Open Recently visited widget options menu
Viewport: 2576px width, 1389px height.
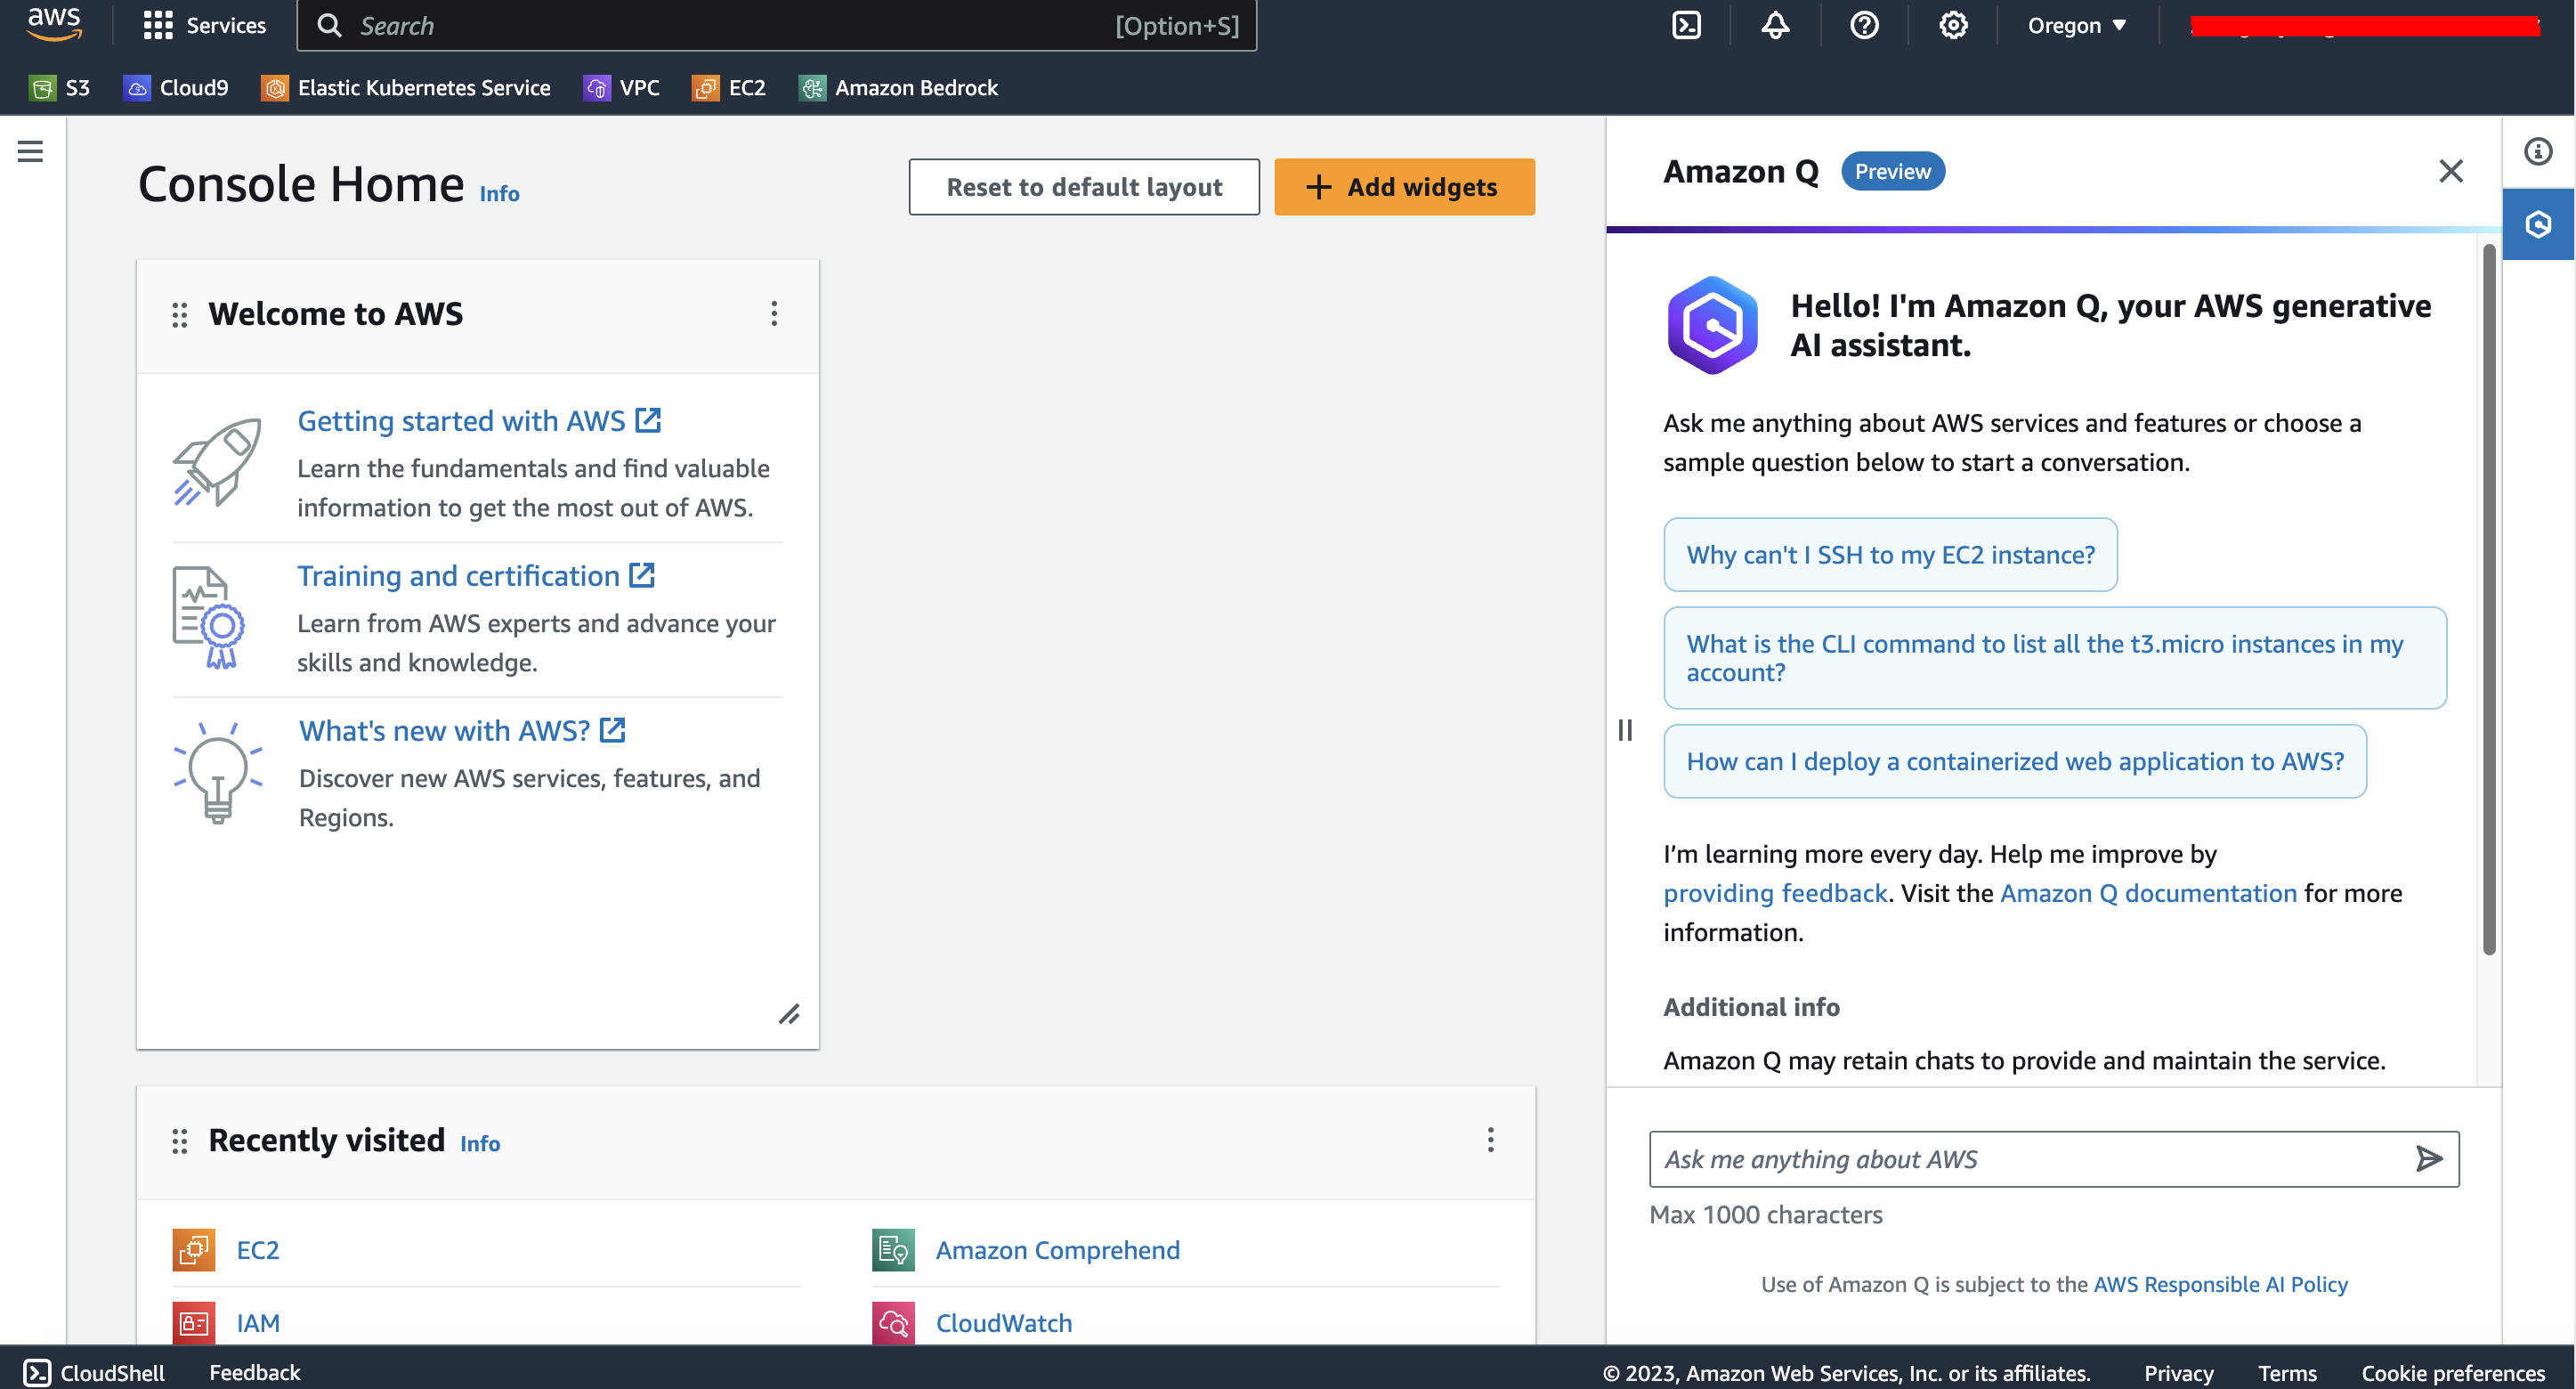click(1490, 1140)
